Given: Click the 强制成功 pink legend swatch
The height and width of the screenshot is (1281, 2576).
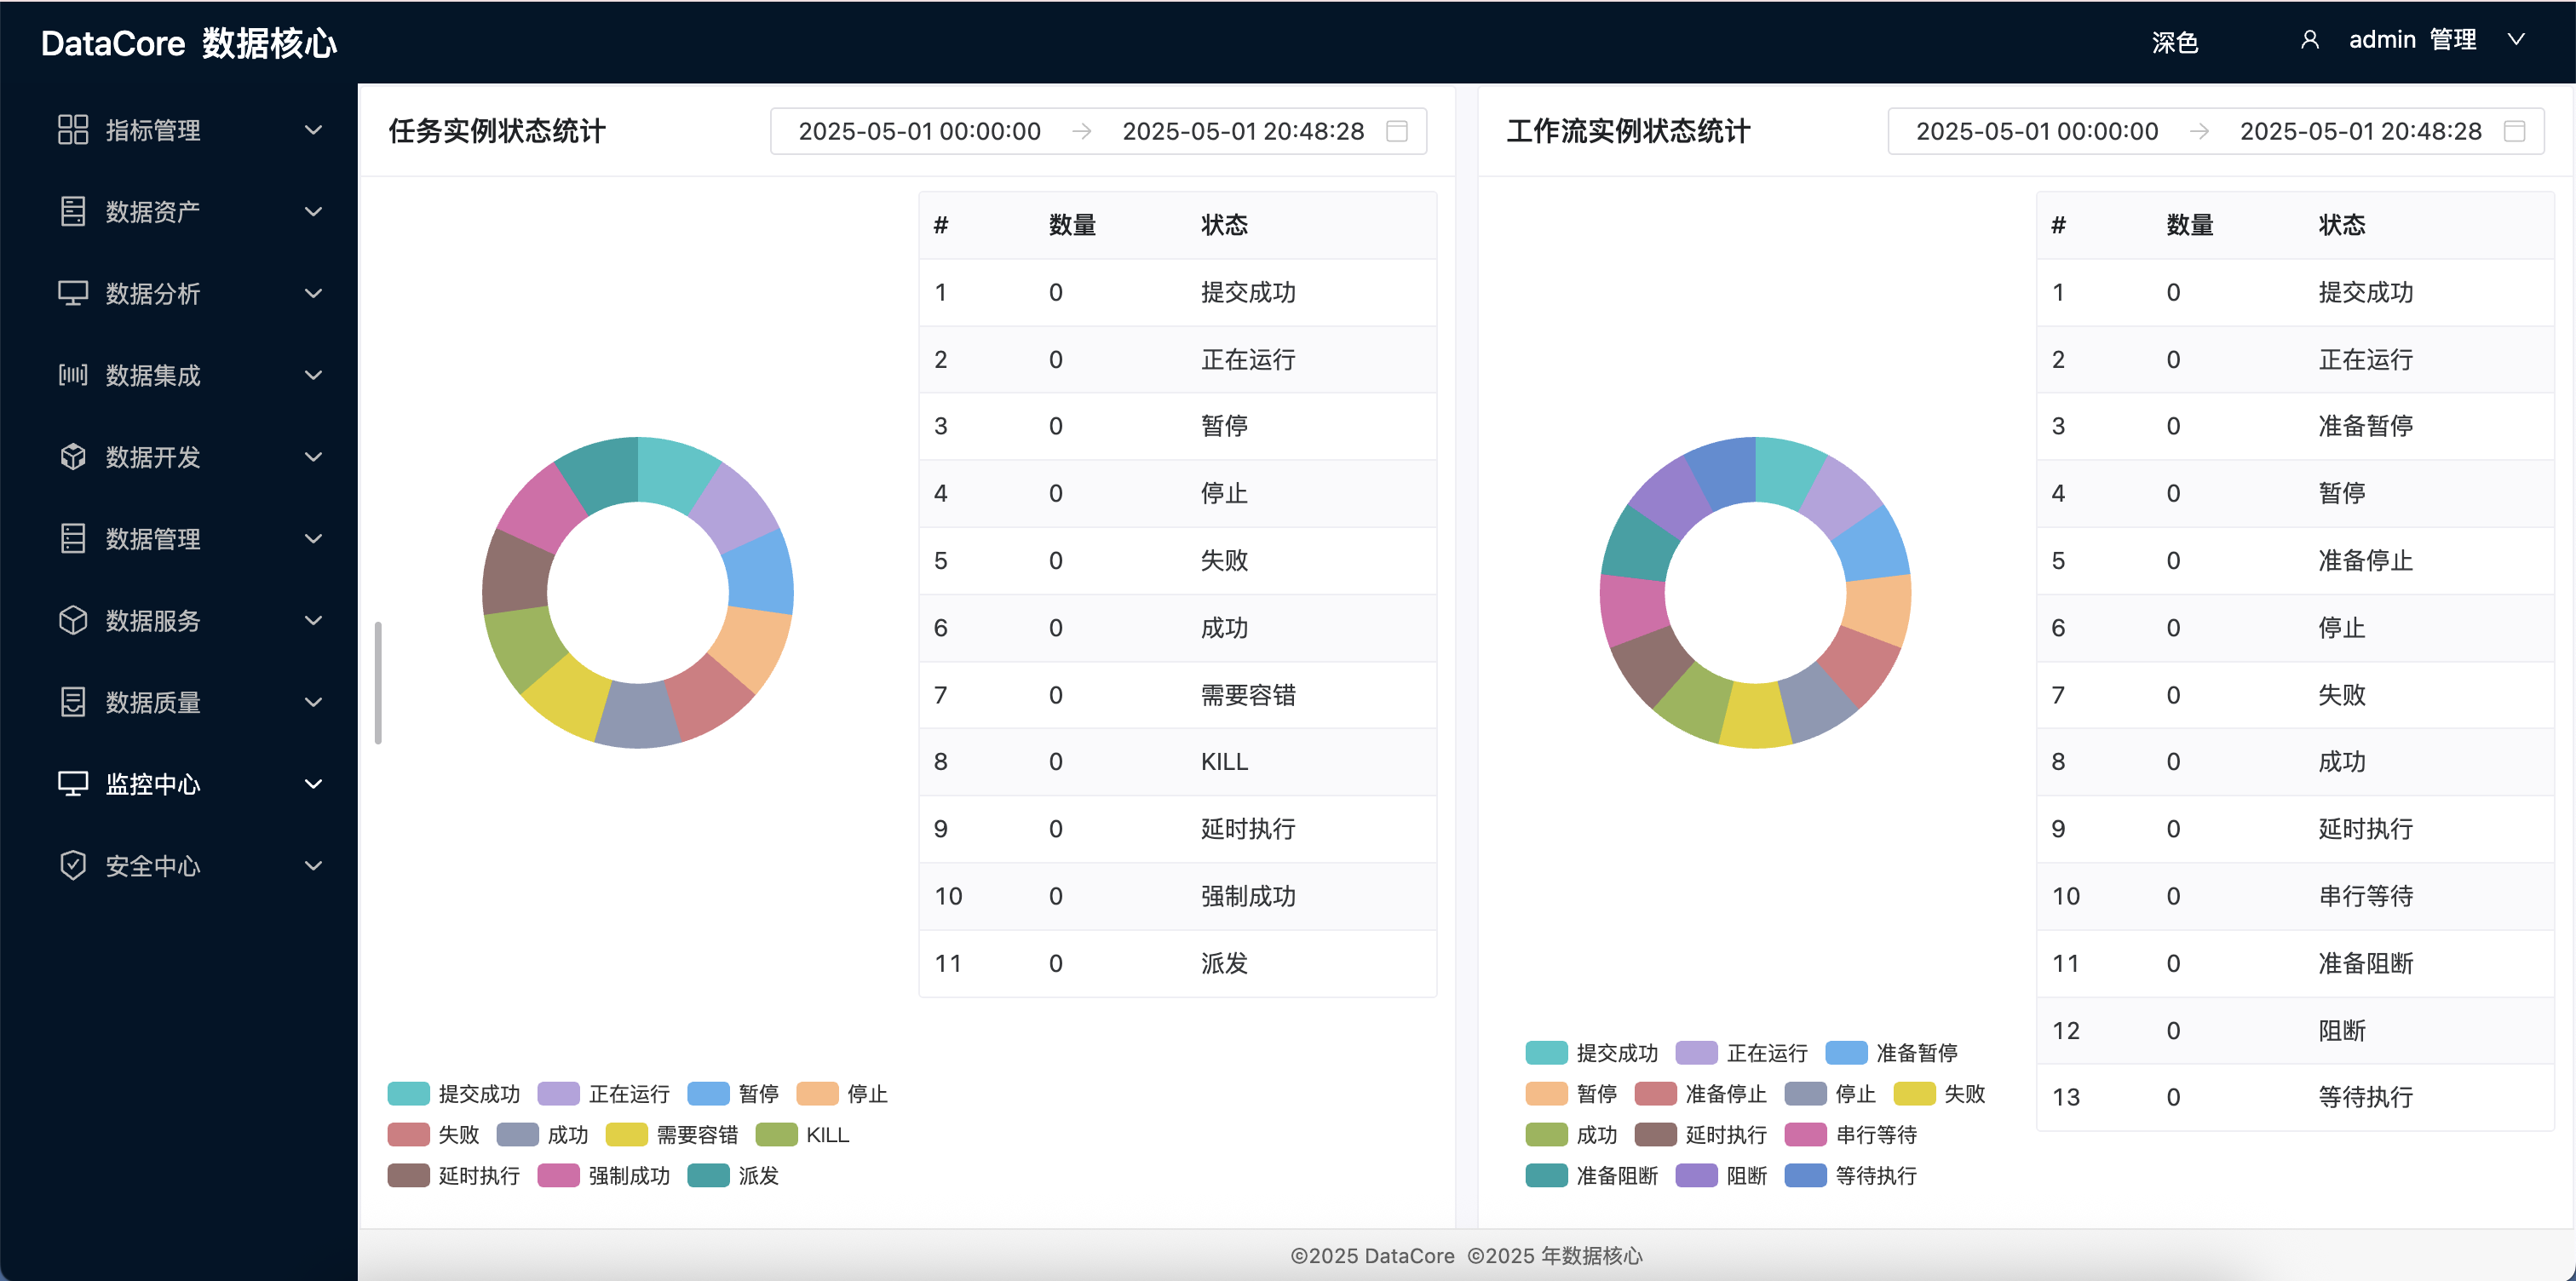Looking at the screenshot, I should point(558,1176).
